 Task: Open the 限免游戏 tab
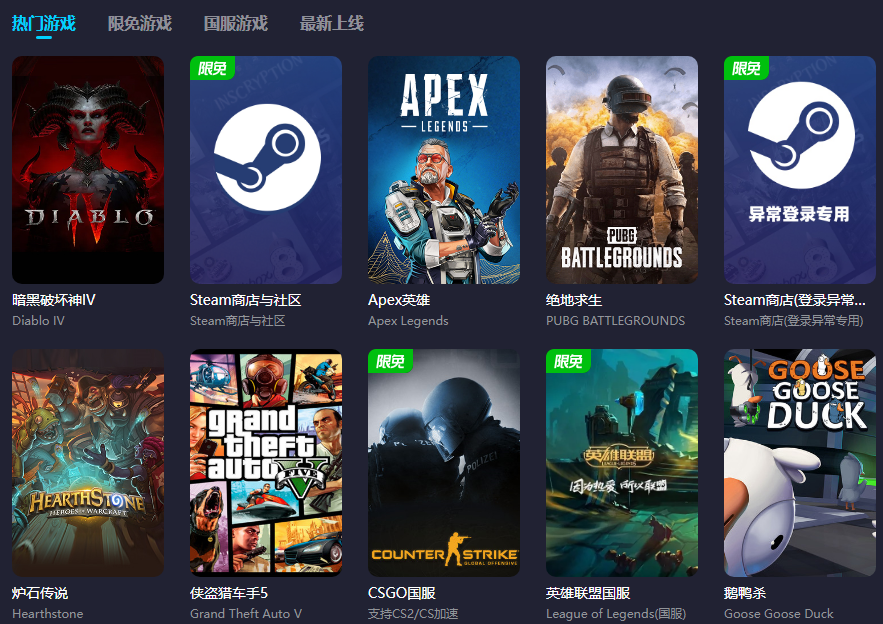point(140,24)
